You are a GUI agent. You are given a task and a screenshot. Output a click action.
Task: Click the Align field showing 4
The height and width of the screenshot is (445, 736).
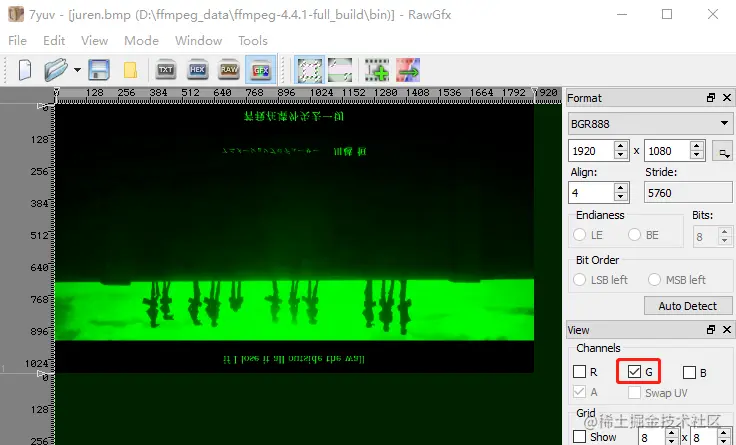click(591, 193)
